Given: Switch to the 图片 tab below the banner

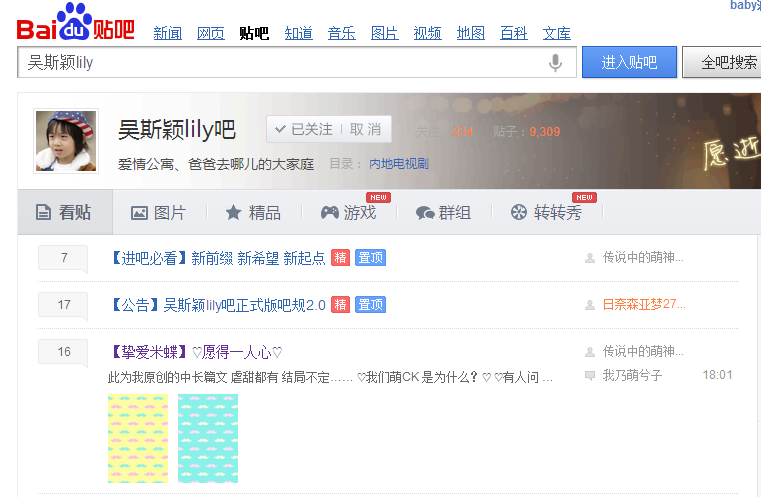Looking at the screenshot, I should click(x=158, y=213).
